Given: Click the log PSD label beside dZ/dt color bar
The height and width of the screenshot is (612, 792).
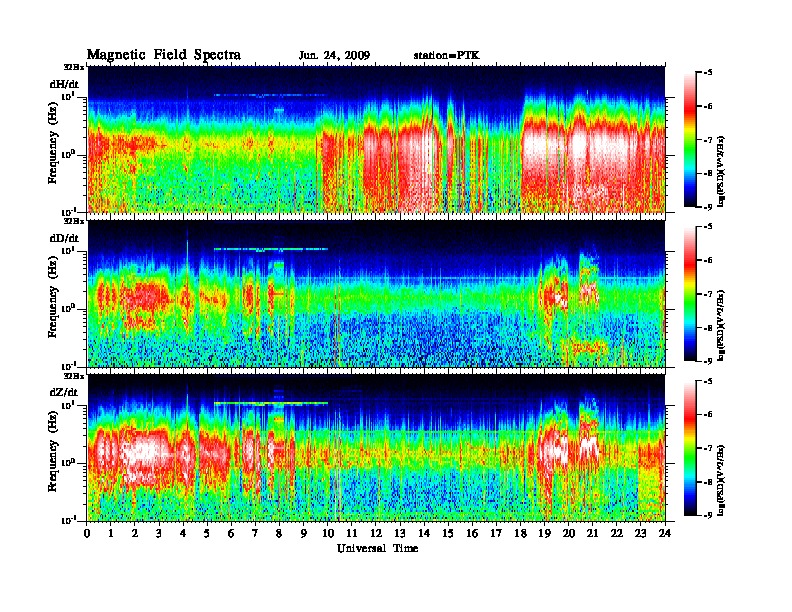Looking at the screenshot, I should coord(721,479).
